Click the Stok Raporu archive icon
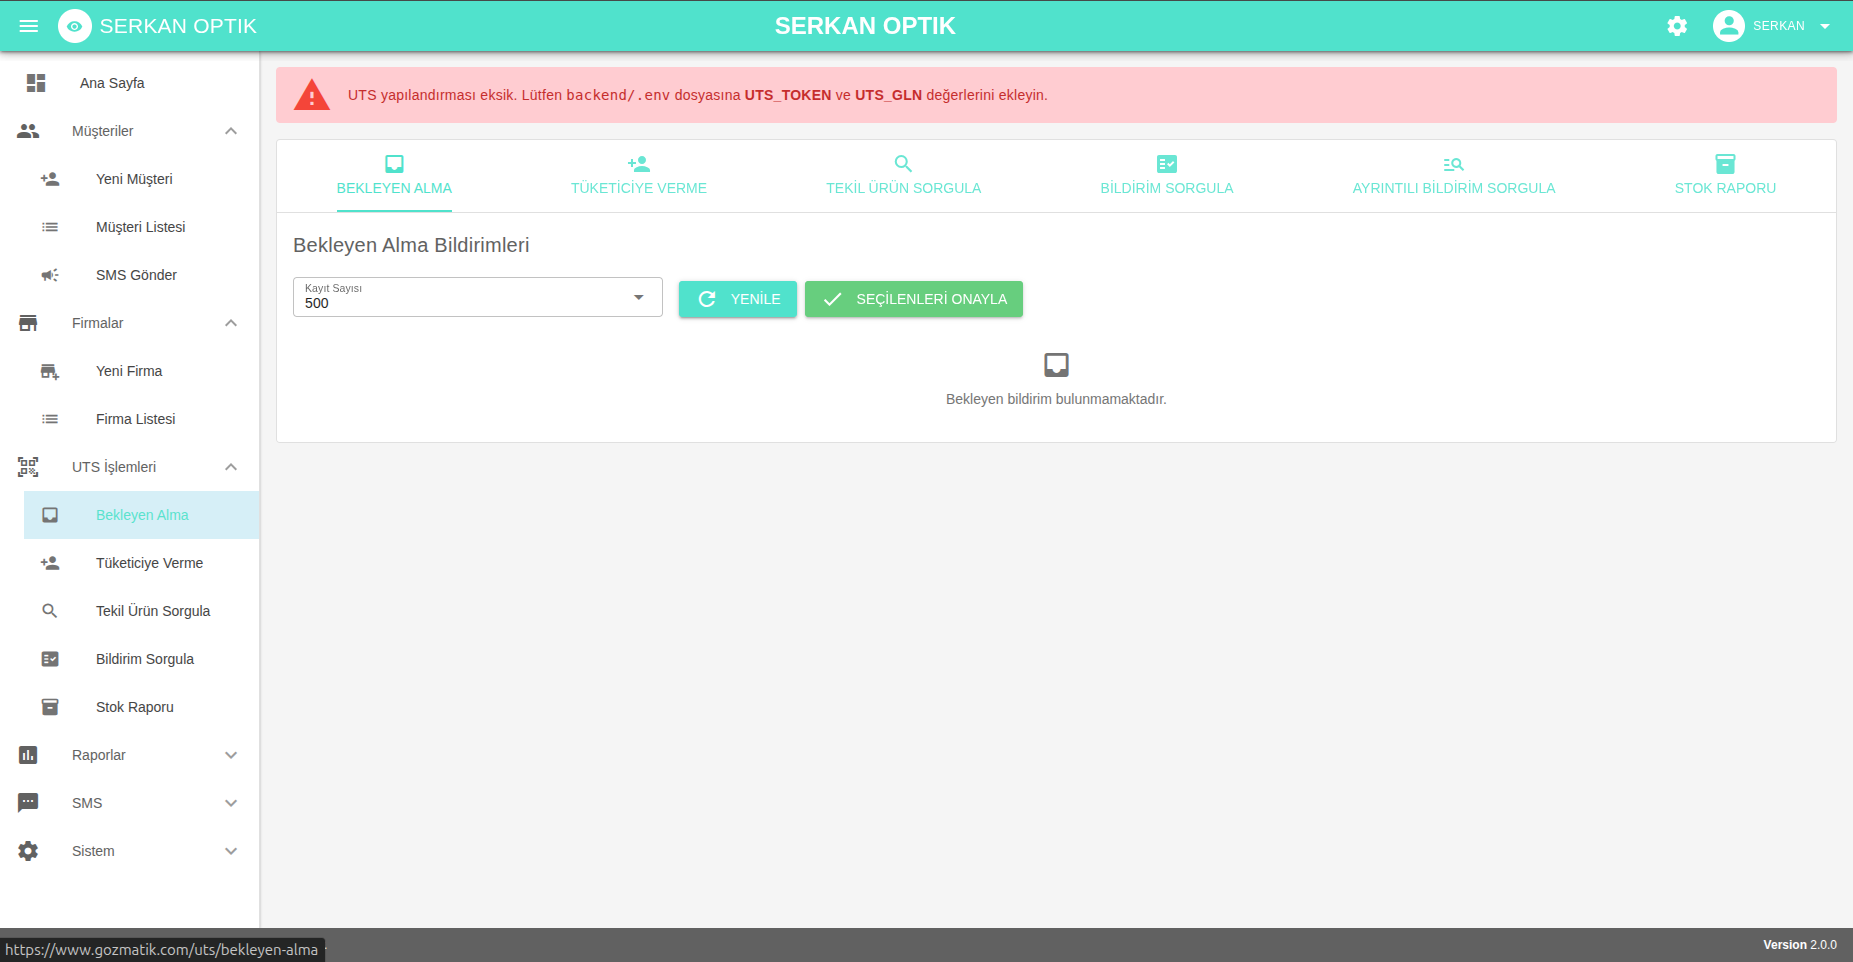This screenshot has width=1853, height=962. click(50, 707)
